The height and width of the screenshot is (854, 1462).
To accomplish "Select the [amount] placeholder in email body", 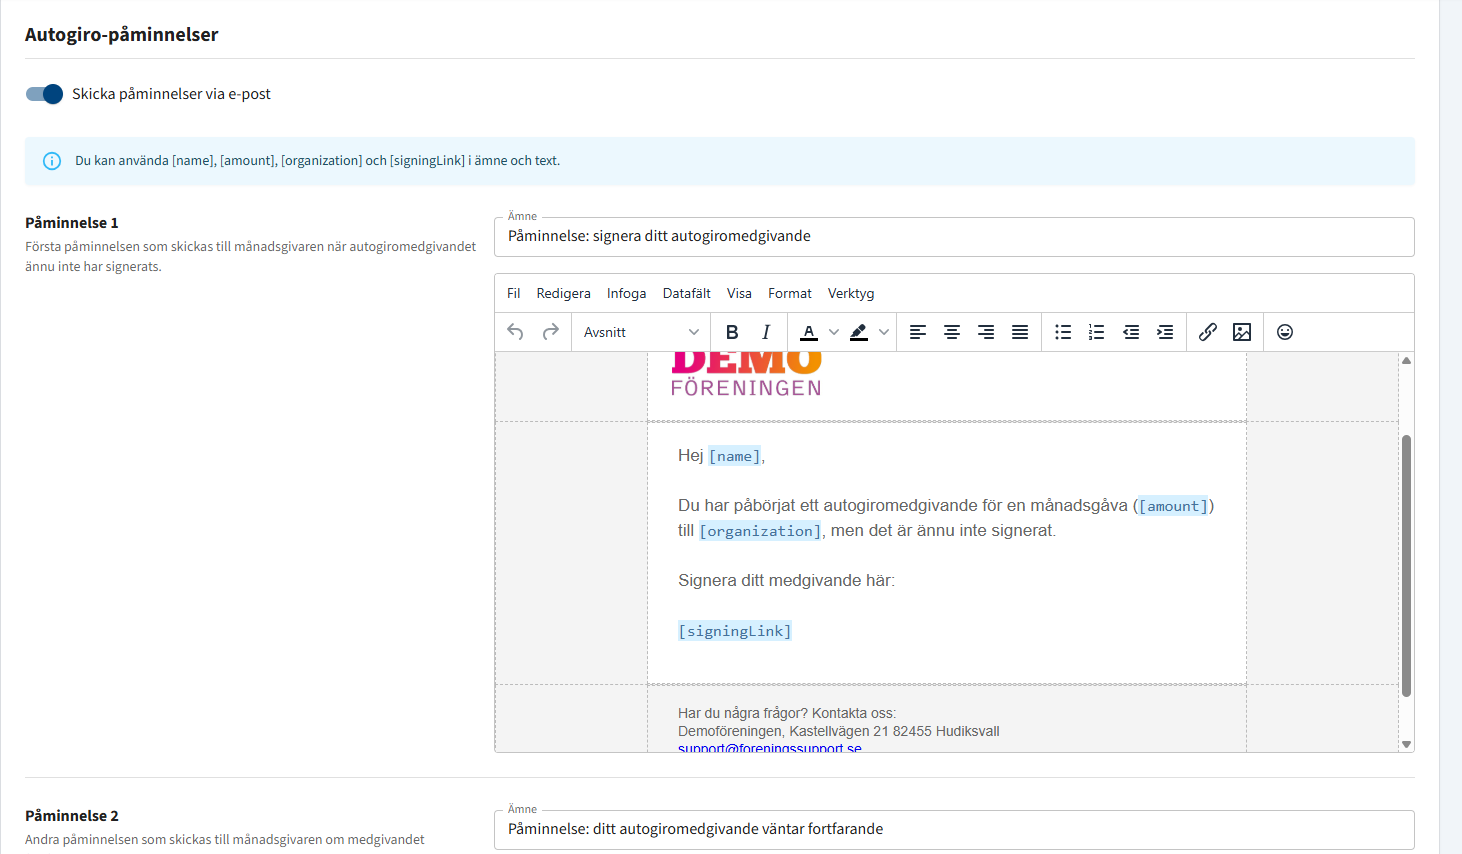I will click(1174, 506).
